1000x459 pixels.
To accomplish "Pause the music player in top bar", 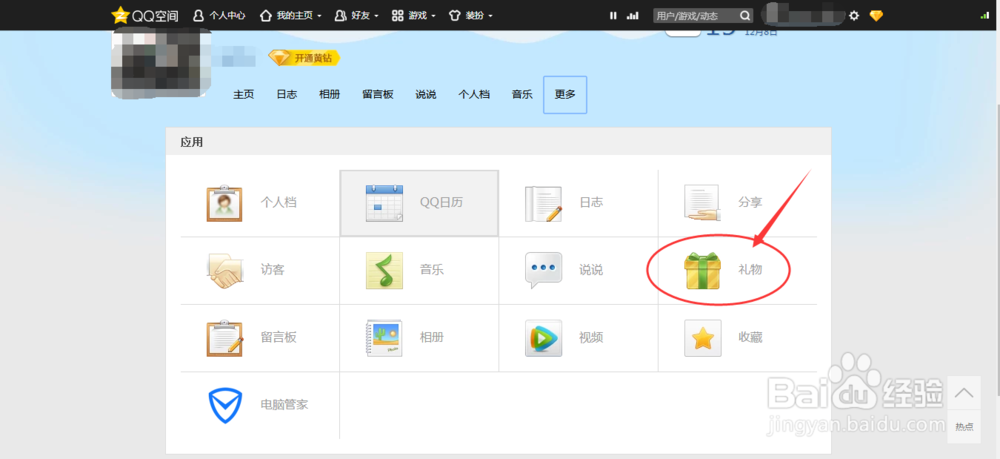I will click(x=614, y=15).
